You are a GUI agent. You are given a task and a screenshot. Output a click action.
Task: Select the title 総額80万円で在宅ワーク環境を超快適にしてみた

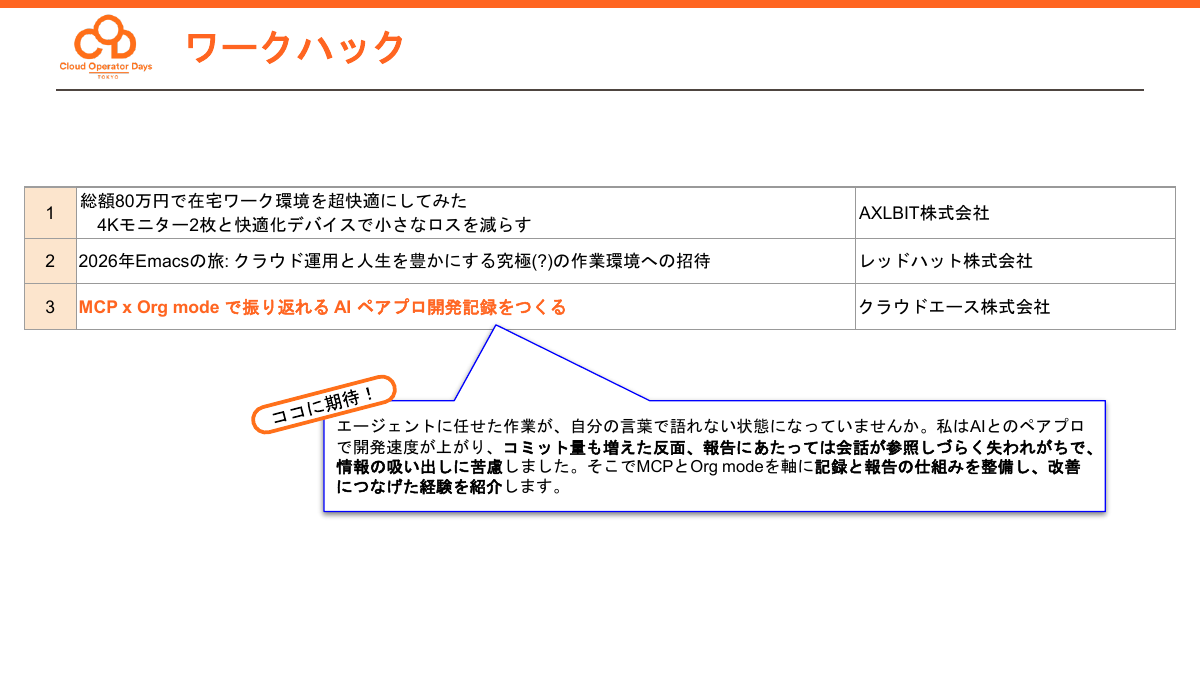[274, 201]
